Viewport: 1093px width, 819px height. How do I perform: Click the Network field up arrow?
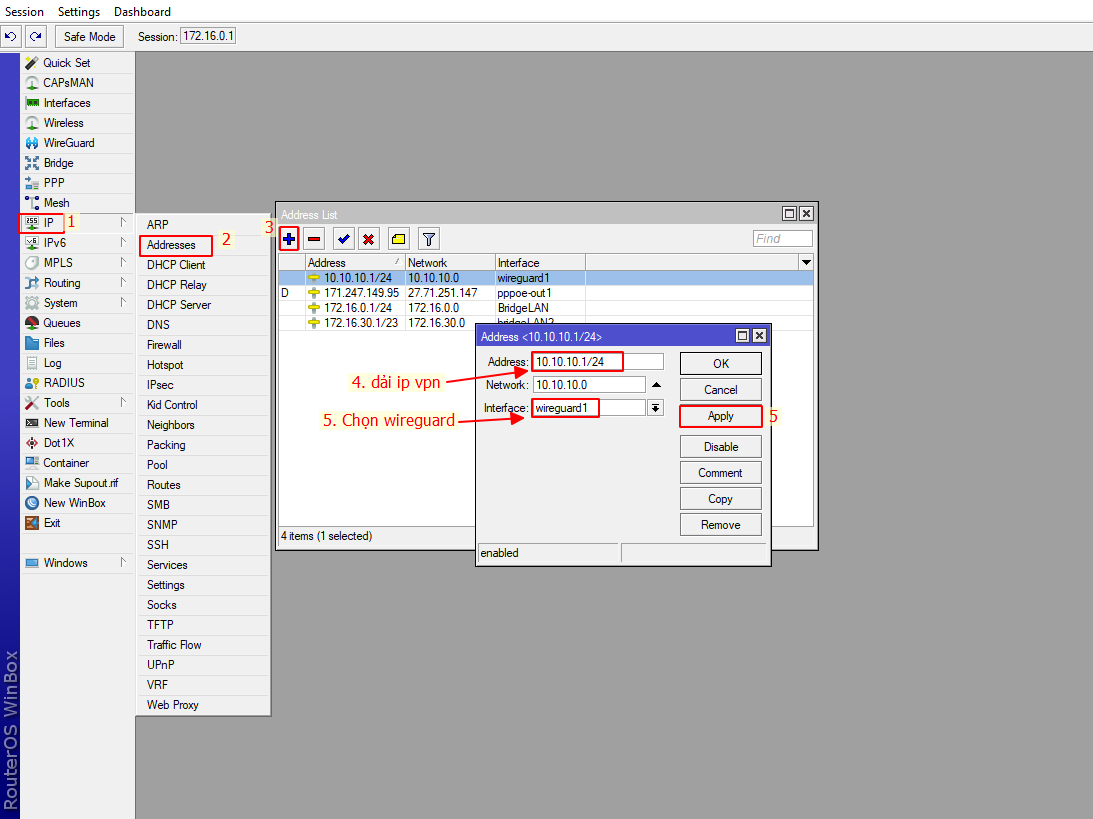656,384
